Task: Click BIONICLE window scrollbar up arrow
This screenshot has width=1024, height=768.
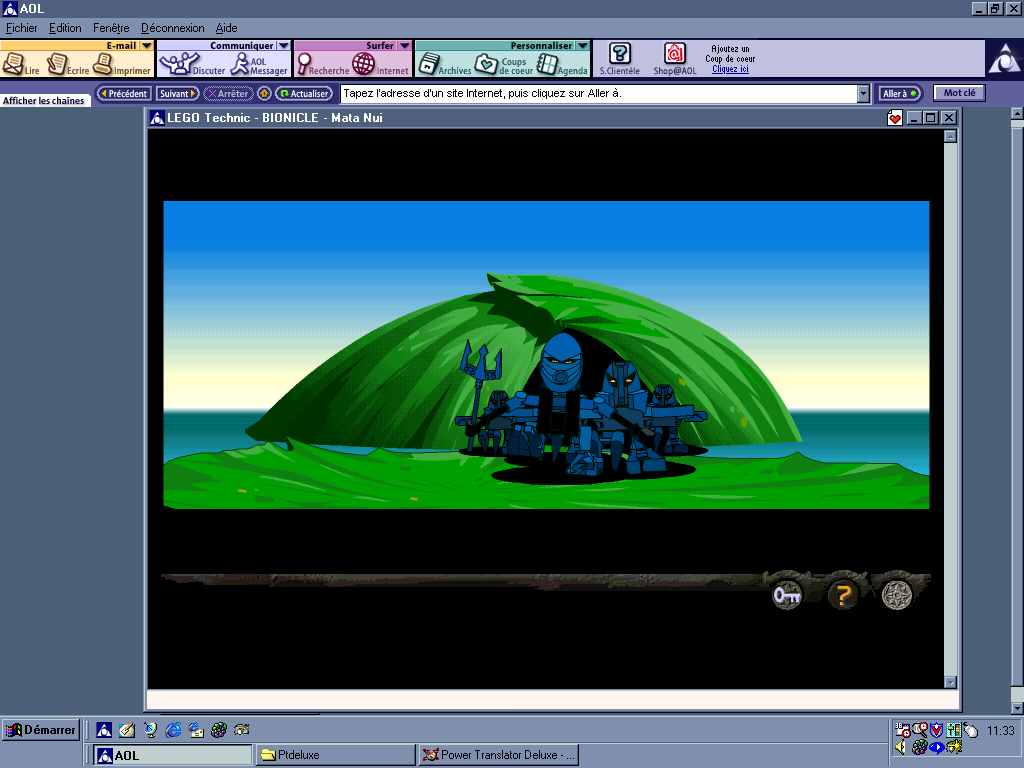Action: tap(951, 136)
